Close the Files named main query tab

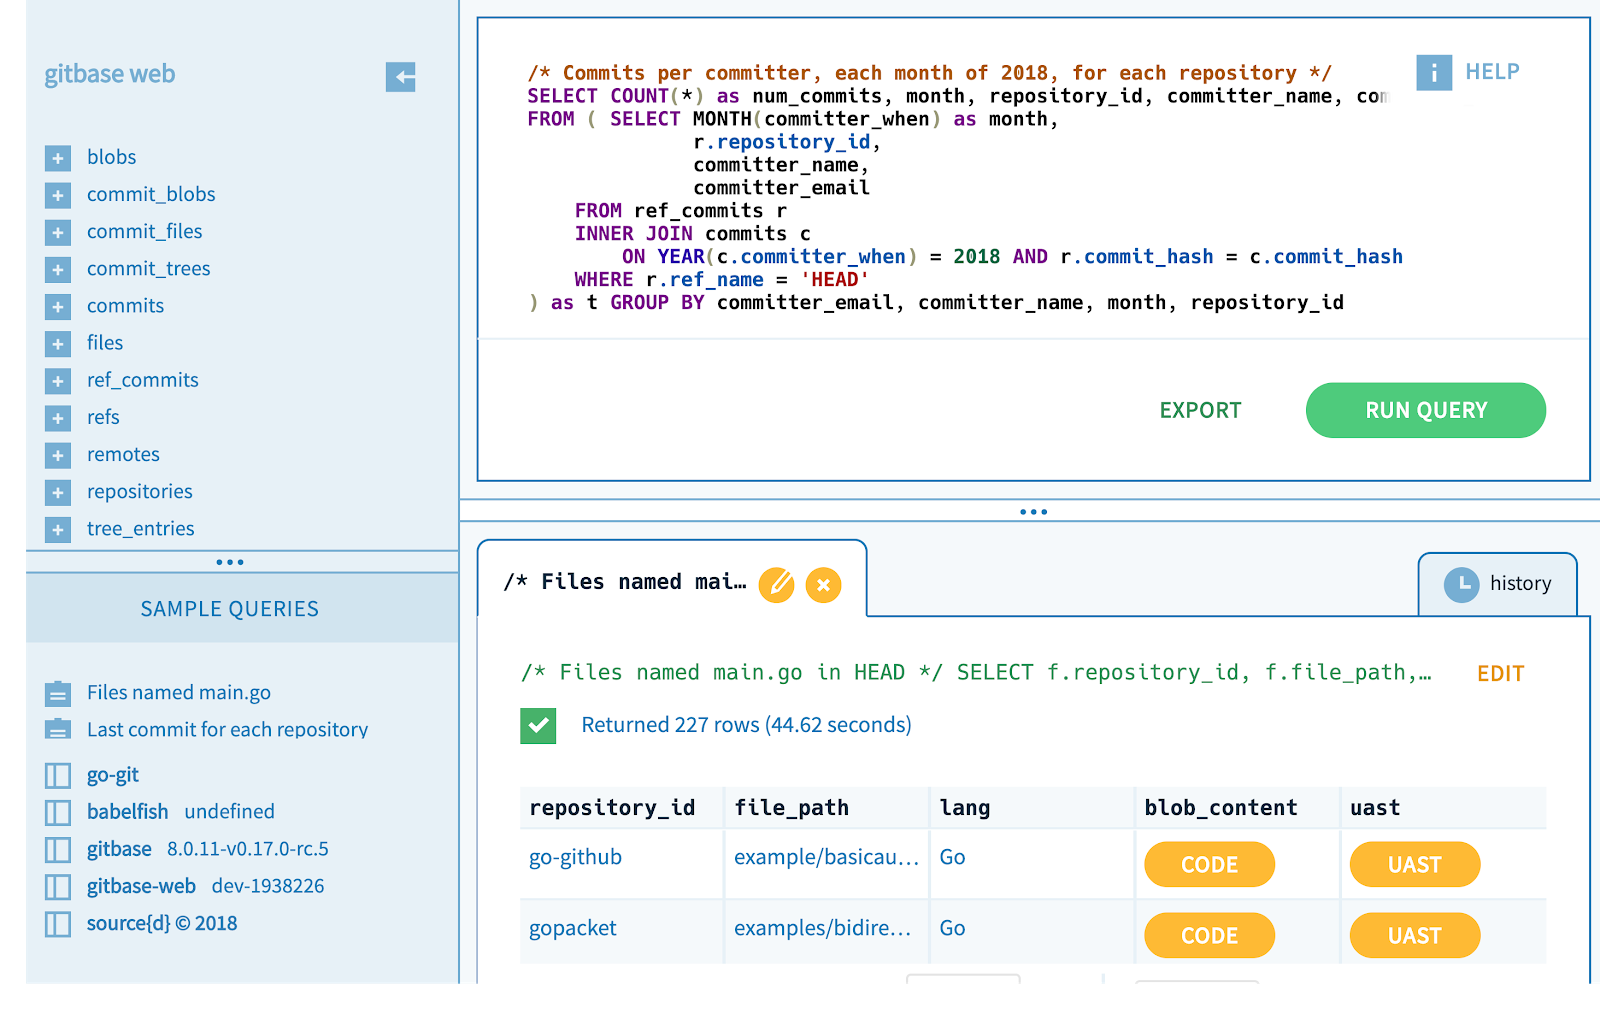coord(823,583)
